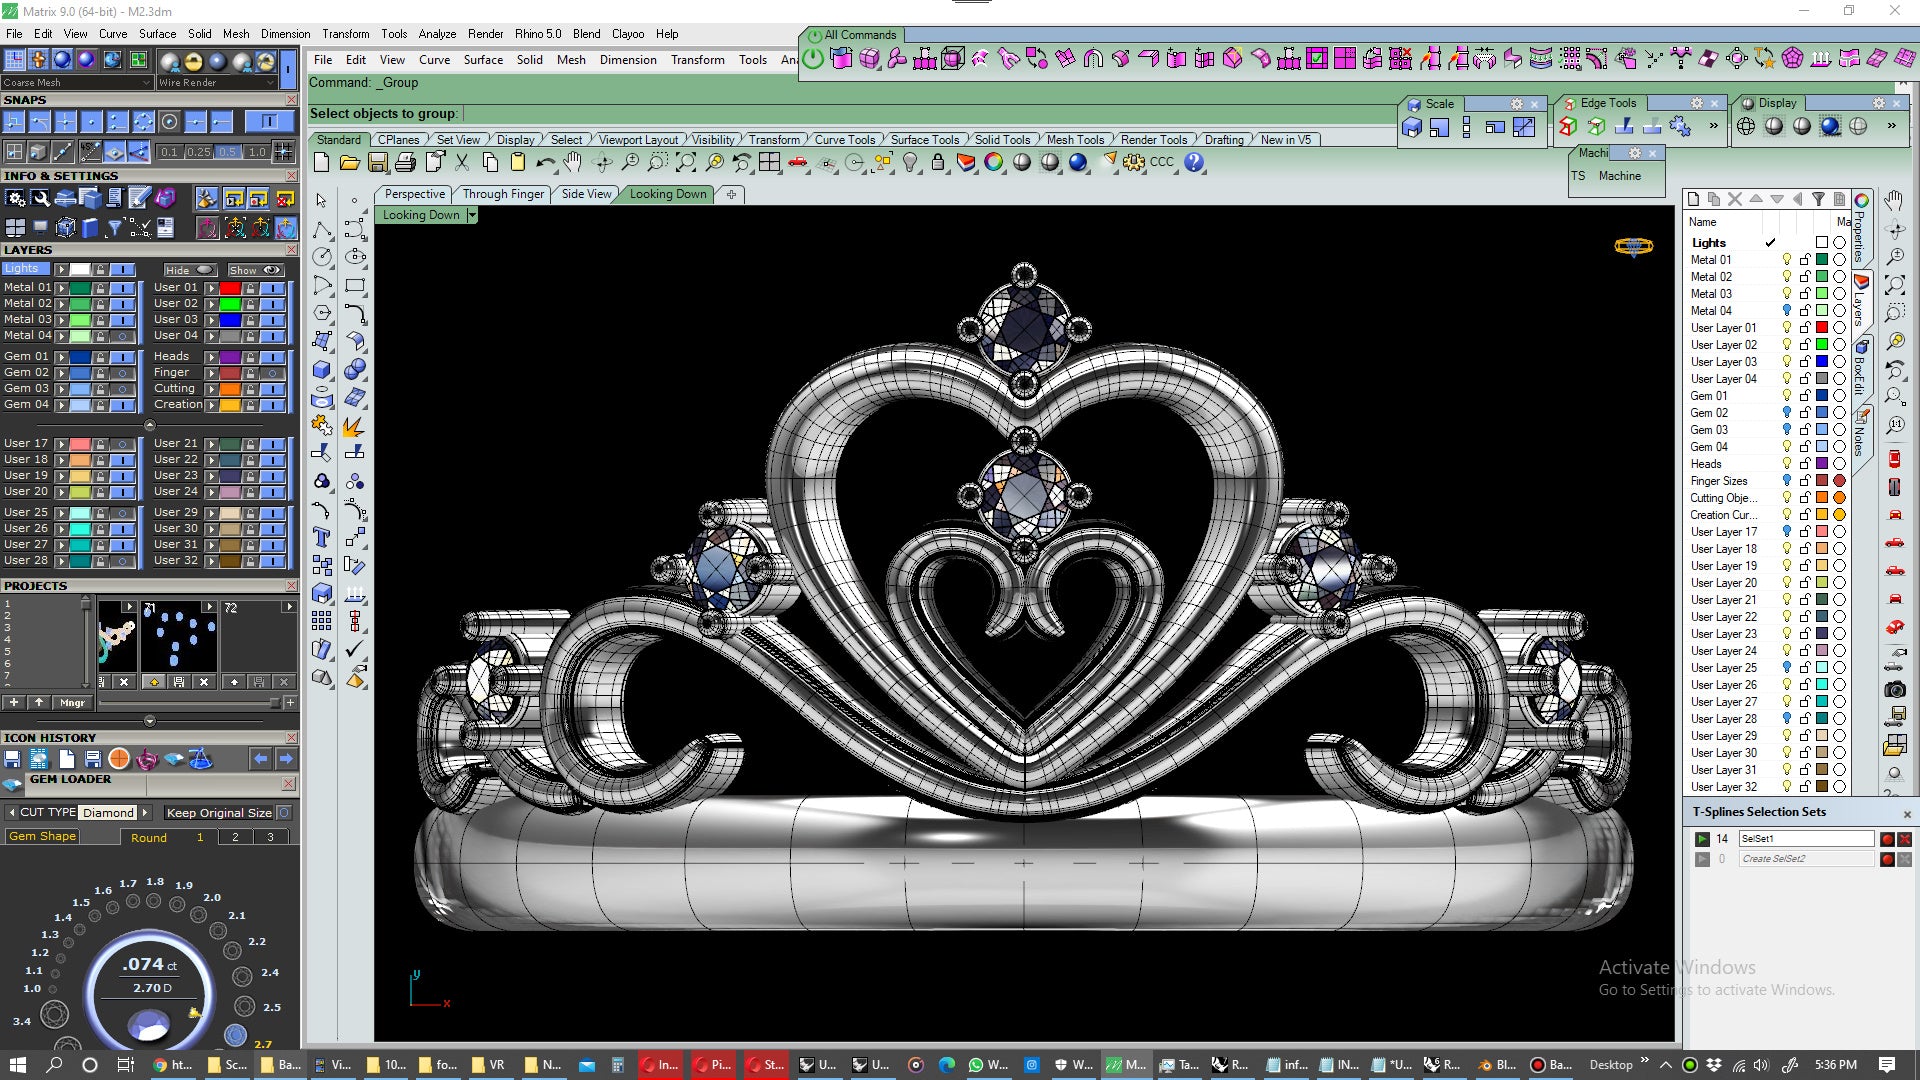The height and width of the screenshot is (1080, 1920).
Task: Click the padlock Lock icon in Standard toolbar
Action: click(x=938, y=162)
